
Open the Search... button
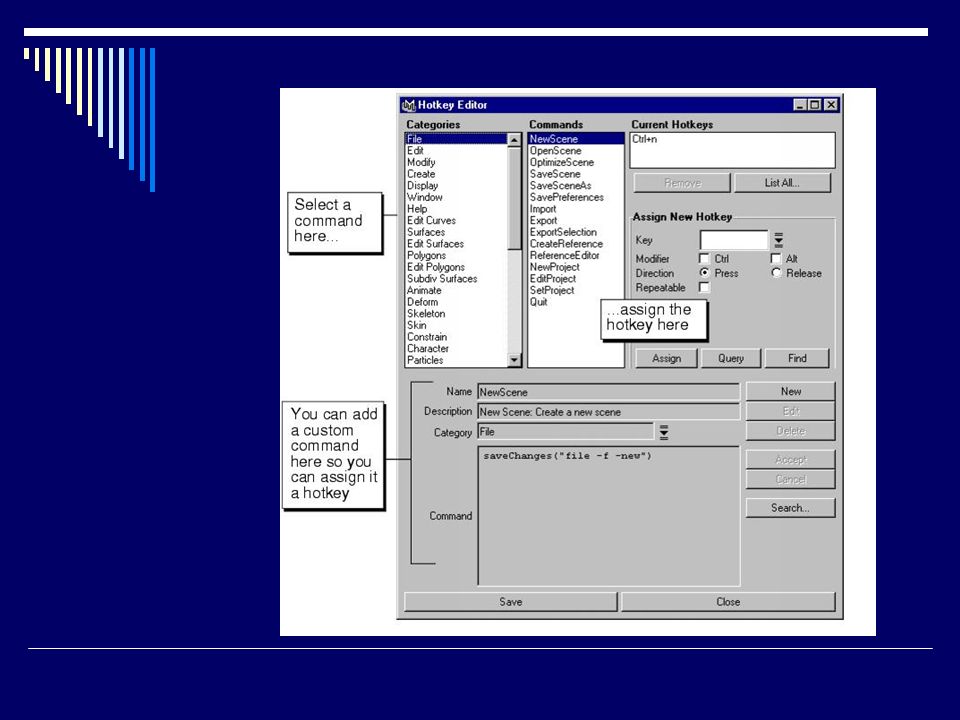[790, 508]
